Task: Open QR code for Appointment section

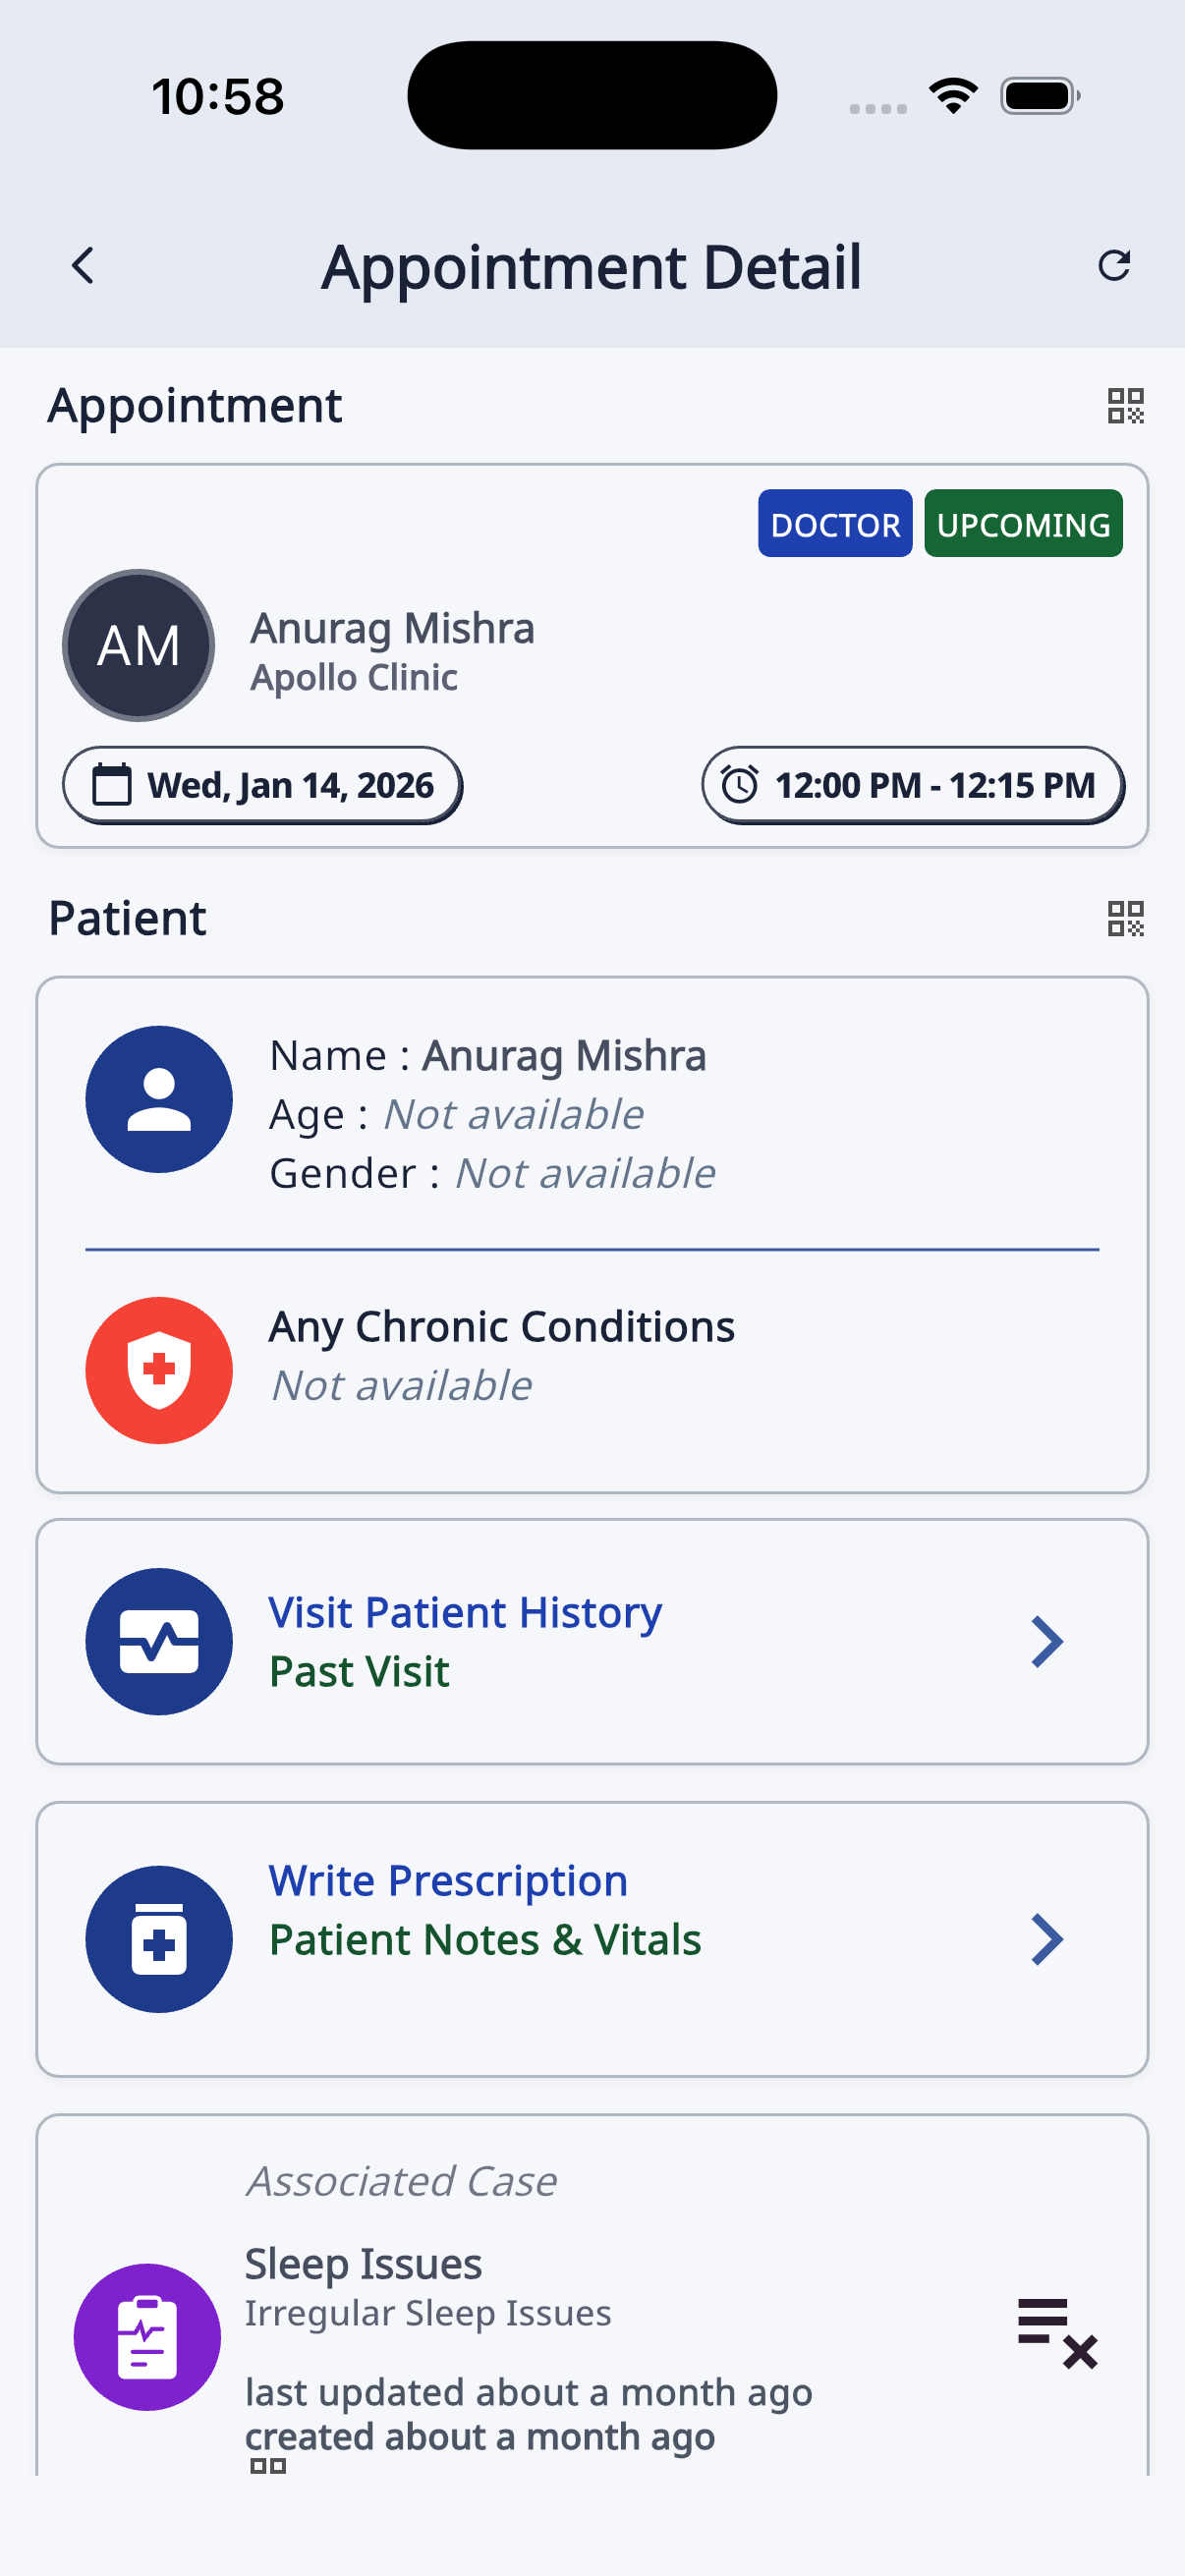Action: point(1125,406)
